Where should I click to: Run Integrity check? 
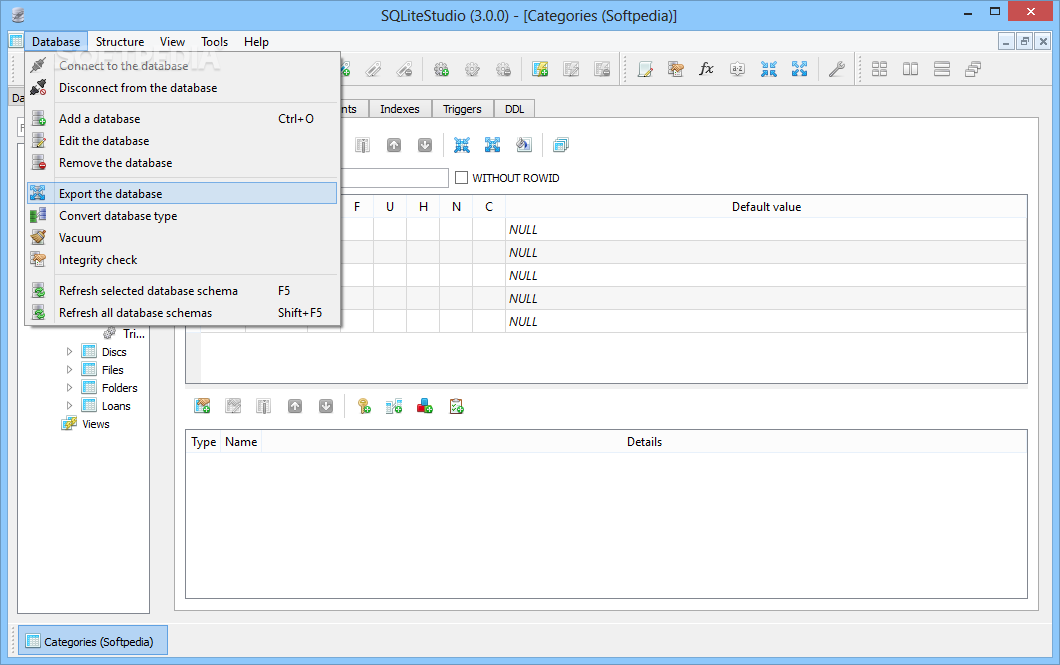(182, 260)
